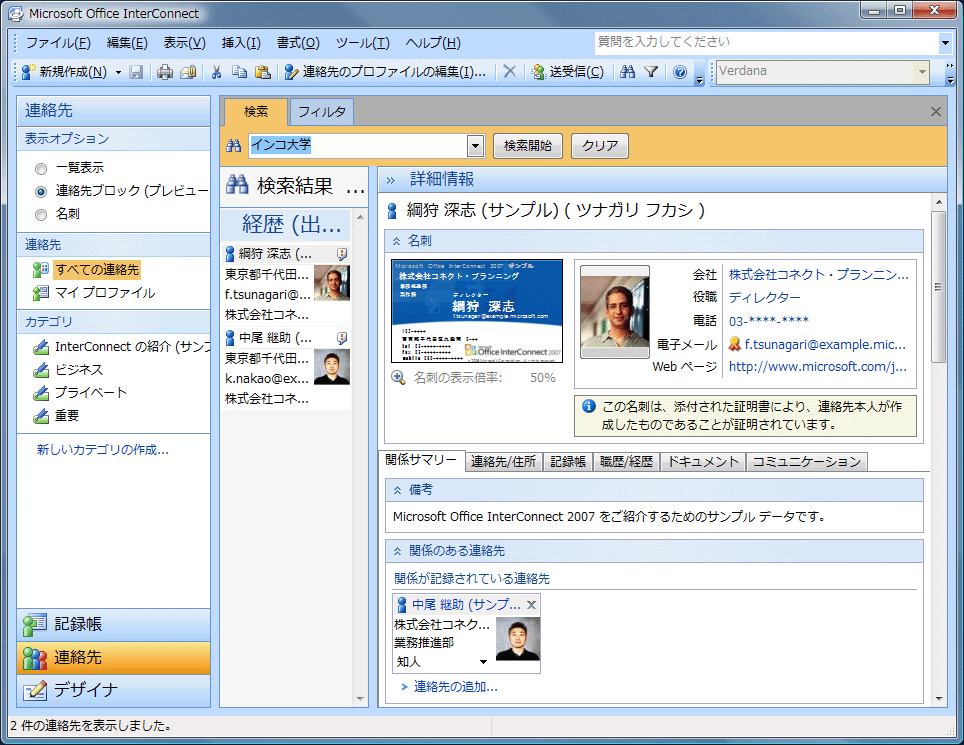Image resolution: width=964 pixels, height=745 pixels.
Task: Select すべての連絡先 in navigation
Action: coord(97,269)
